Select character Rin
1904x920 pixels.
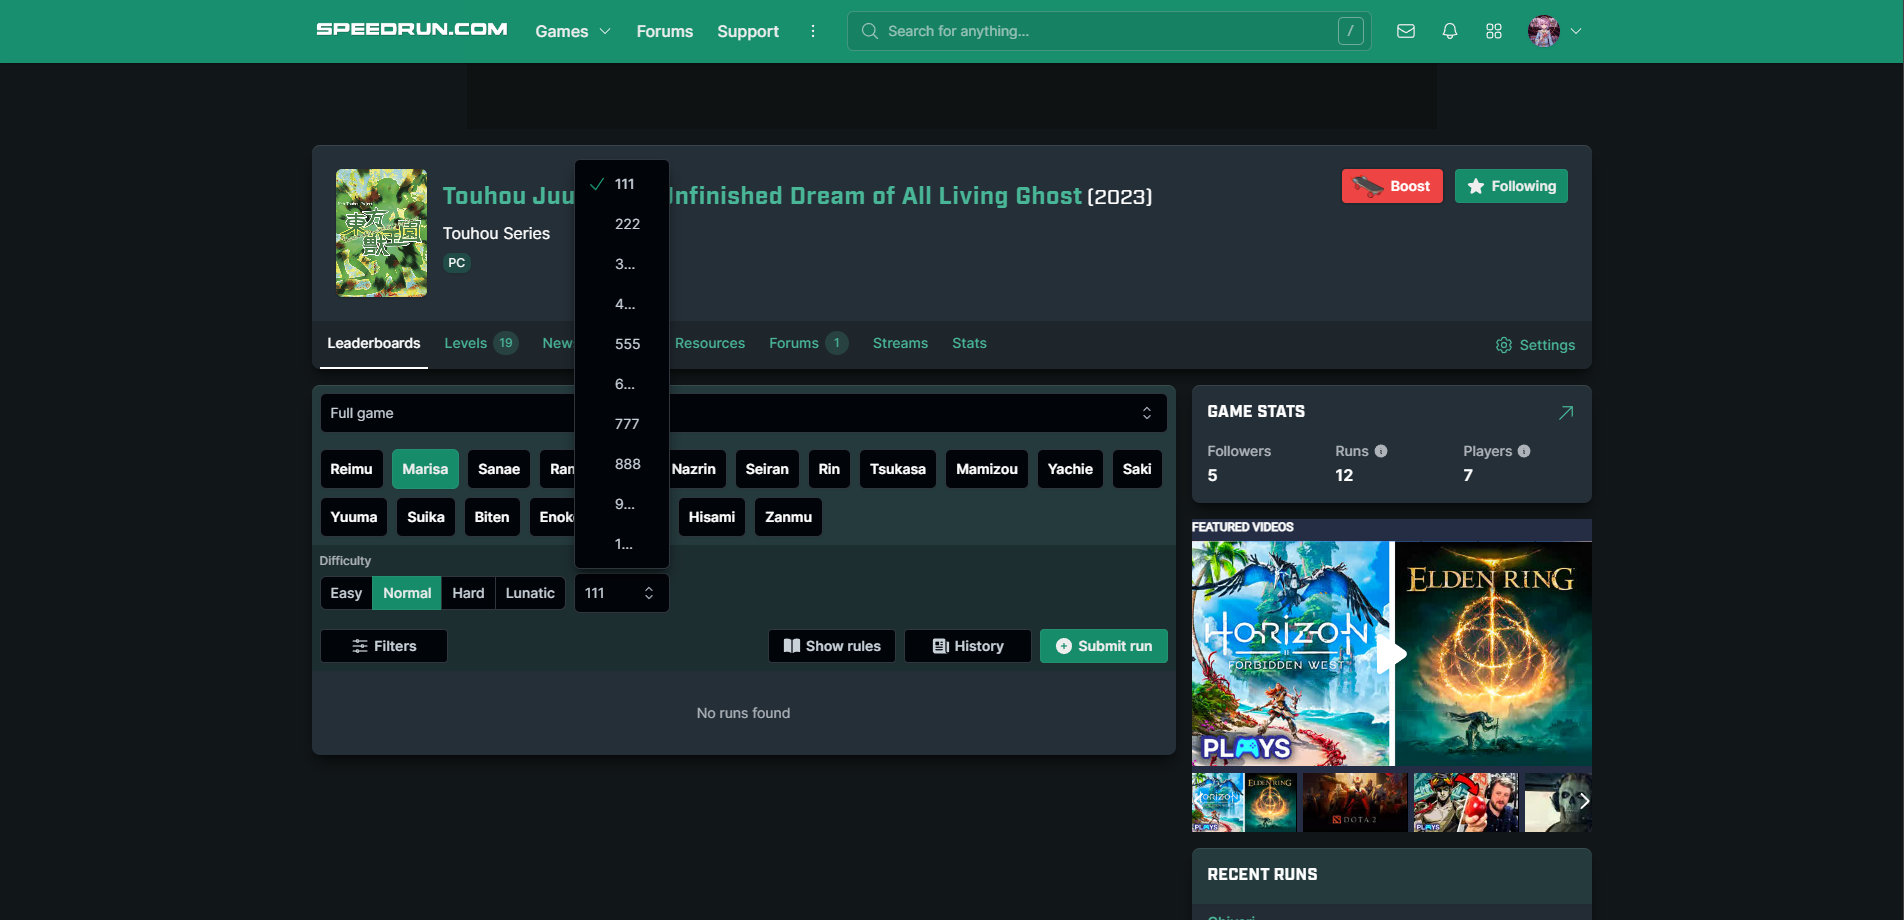point(829,469)
